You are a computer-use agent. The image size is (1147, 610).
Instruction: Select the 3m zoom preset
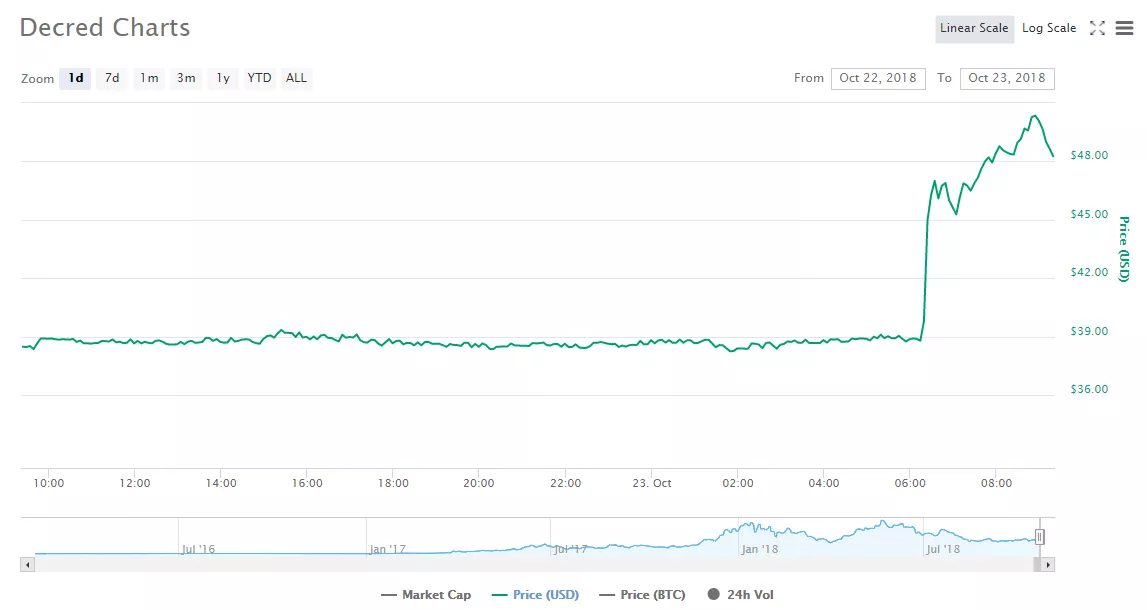185,78
